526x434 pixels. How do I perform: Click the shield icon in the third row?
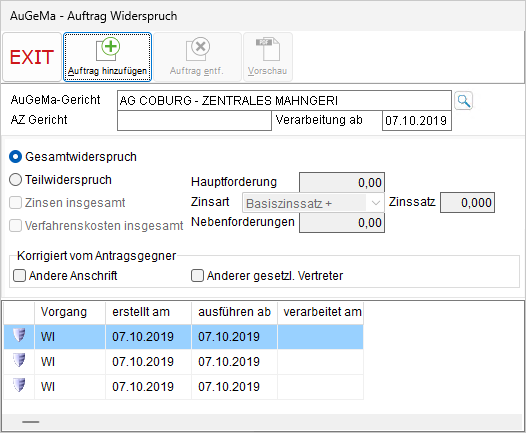[x=19, y=386]
